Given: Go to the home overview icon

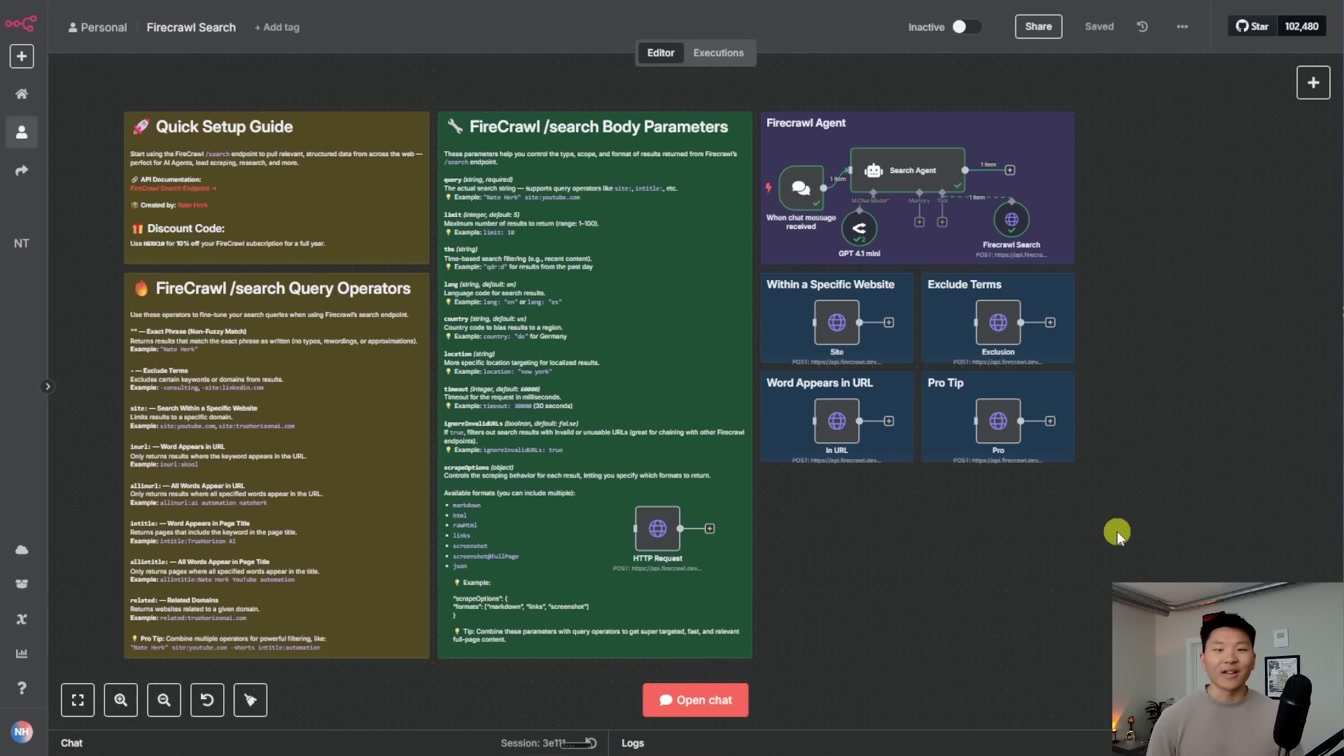Looking at the screenshot, I should coord(21,94).
